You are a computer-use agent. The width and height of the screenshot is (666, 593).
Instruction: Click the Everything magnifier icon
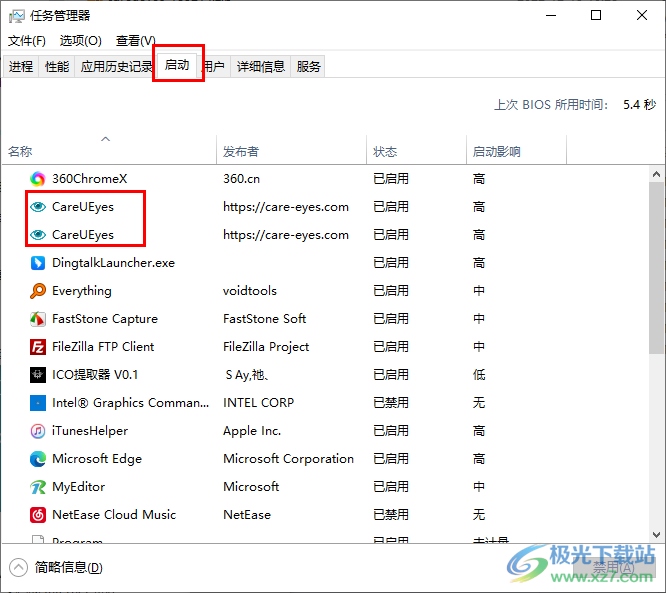tap(38, 291)
